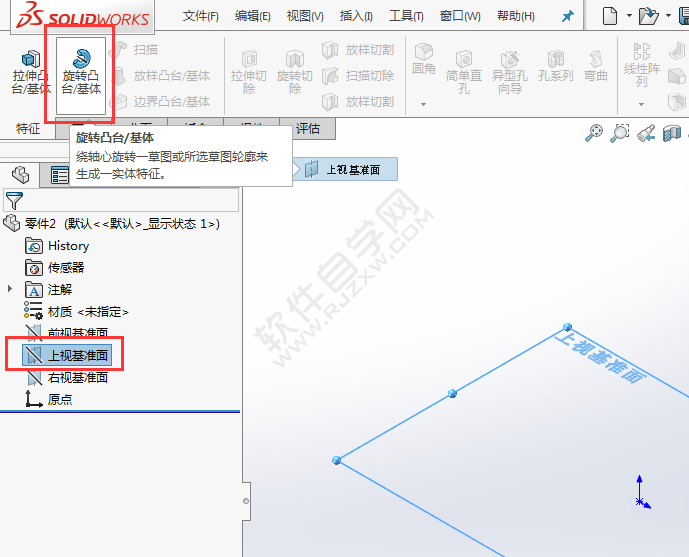Click the upper Lofted Cut (放样切割) tool
This screenshot has width=689, height=557.
[x=358, y=50]
